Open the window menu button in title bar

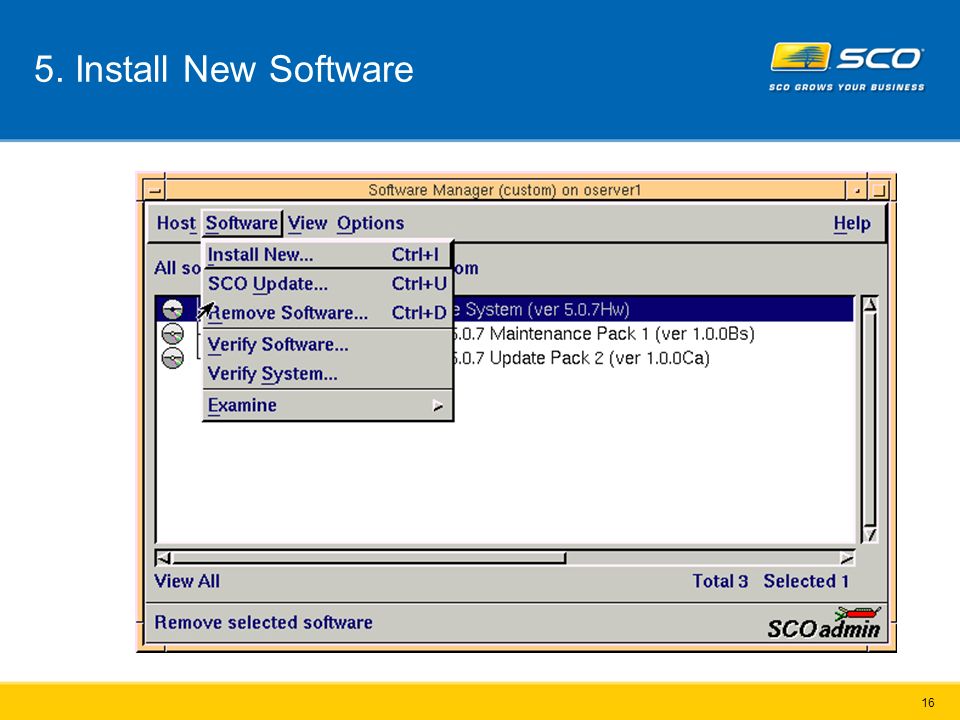(x=154, y=190)
